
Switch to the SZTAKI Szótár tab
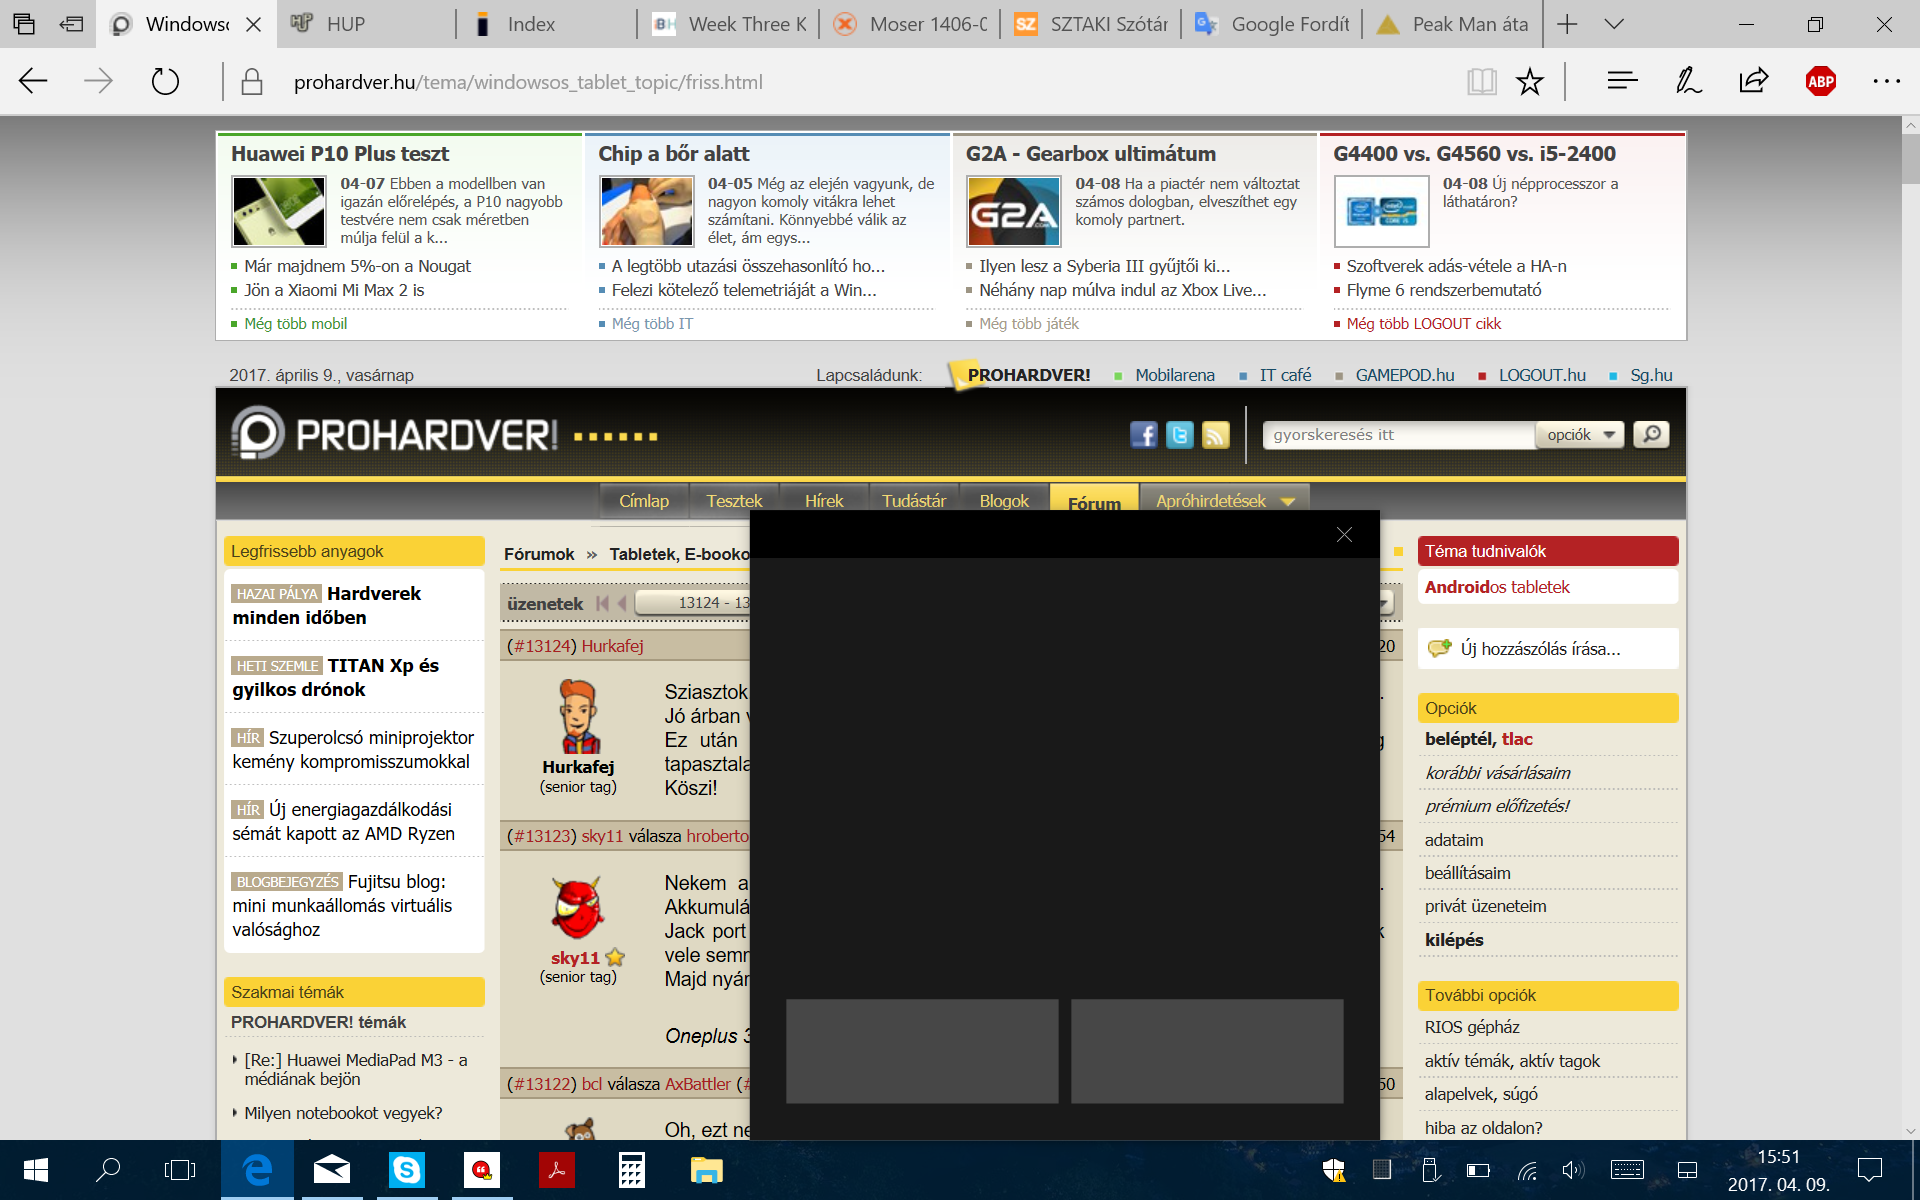pyautogui.click(x=1091, y=24)
